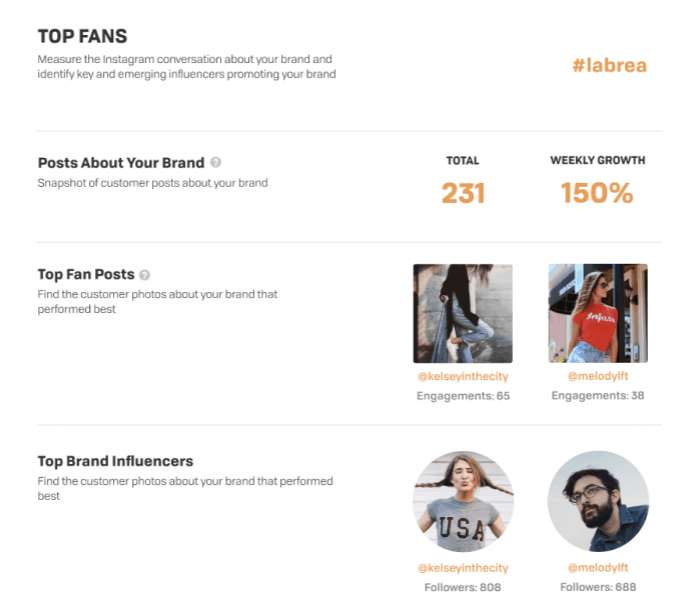Open @kelseyinthecity profile under Top Brand Influencers
Viewport: 698px width, 604px height.
[x=463, y=568]
